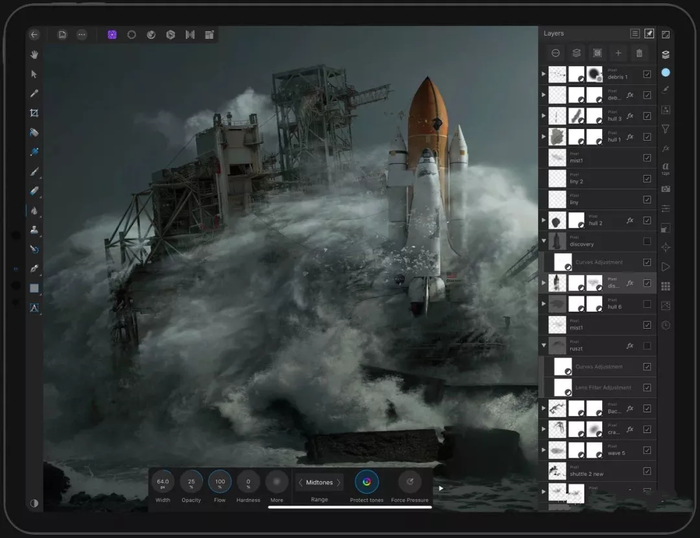The image size is (700, 538).
Task: Toggle the Force Pressure button
Action: 409,482
